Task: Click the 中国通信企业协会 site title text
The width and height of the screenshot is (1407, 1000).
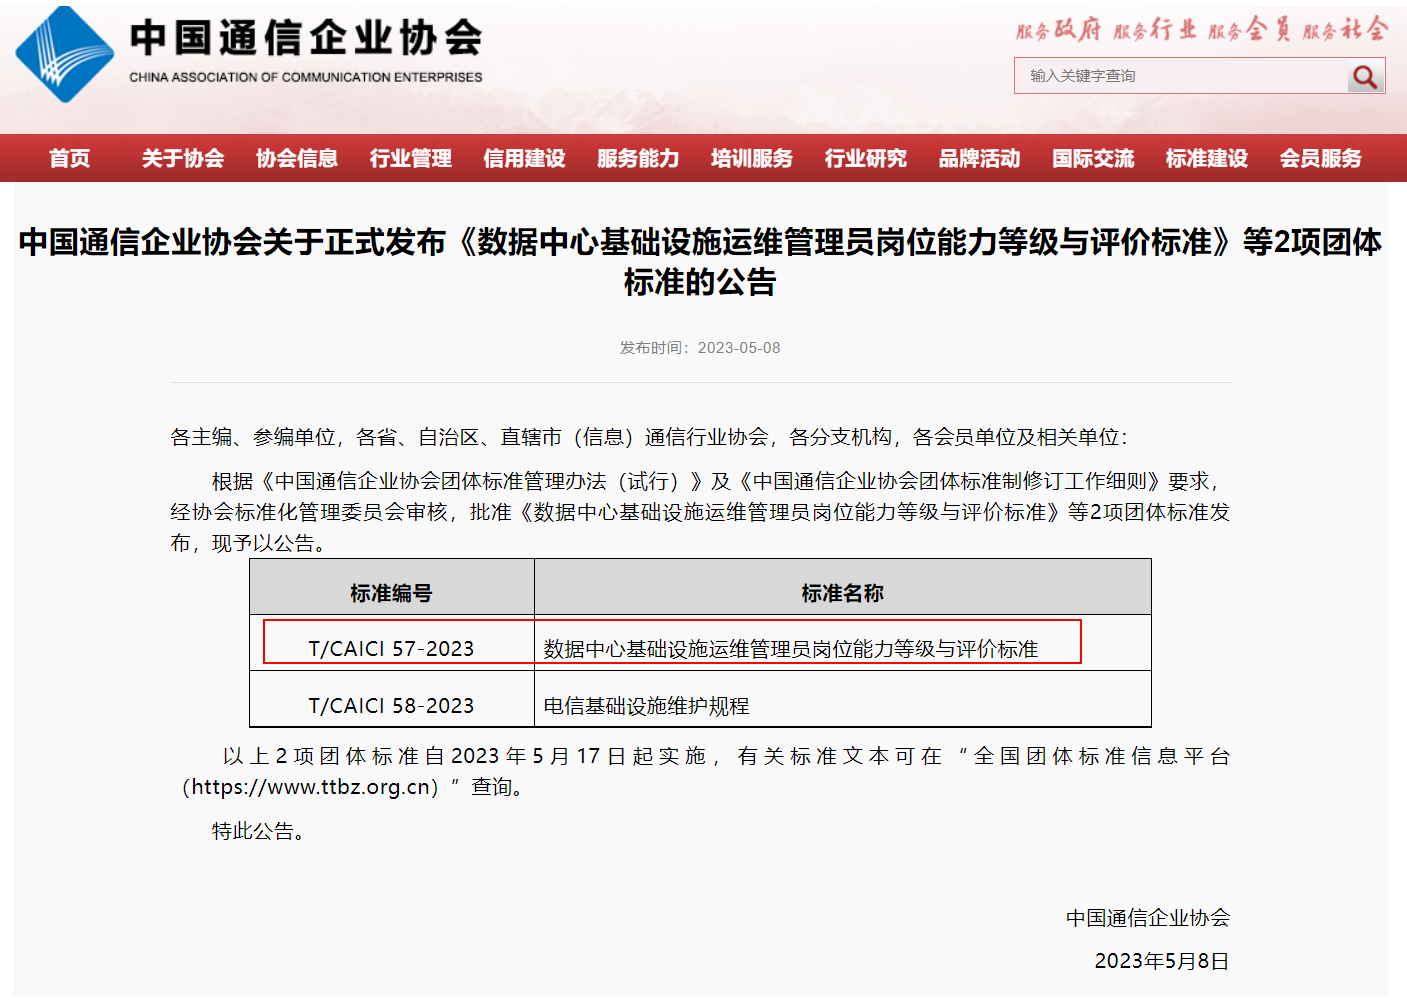Action: [x=306, y=38]
